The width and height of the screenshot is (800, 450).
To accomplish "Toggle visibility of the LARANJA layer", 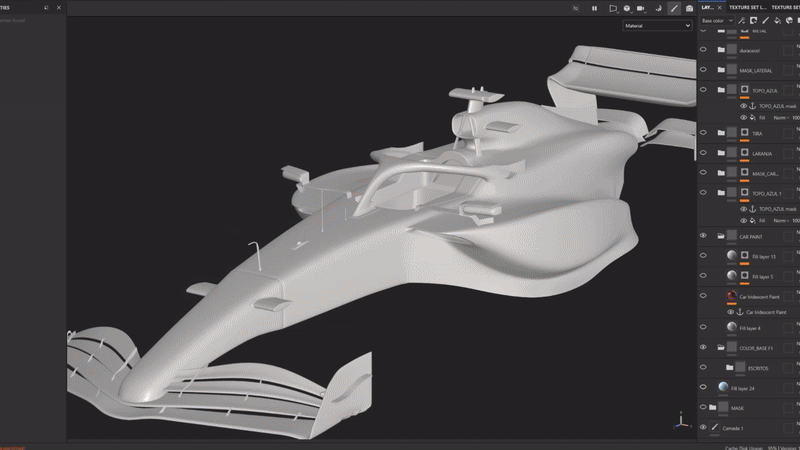I will click(703, 153).
